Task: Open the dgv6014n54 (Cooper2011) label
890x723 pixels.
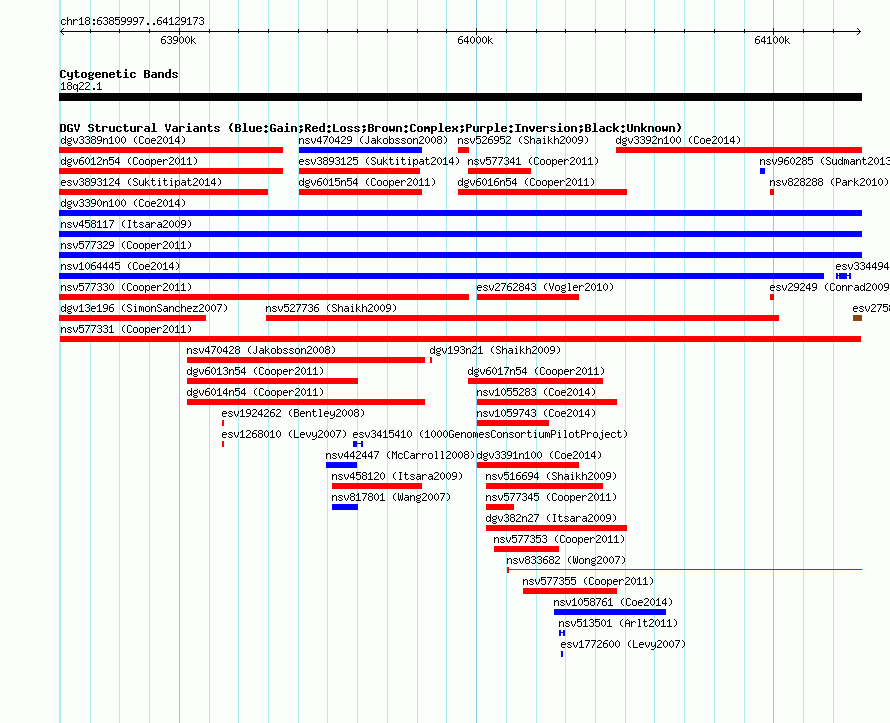Action: (255, 392)
